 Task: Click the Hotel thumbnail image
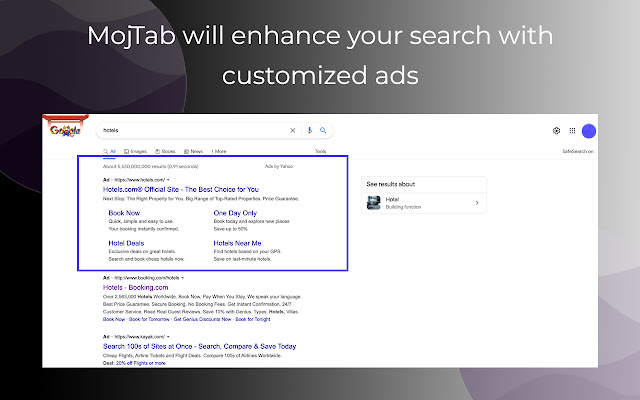click(x=373, y=203)
